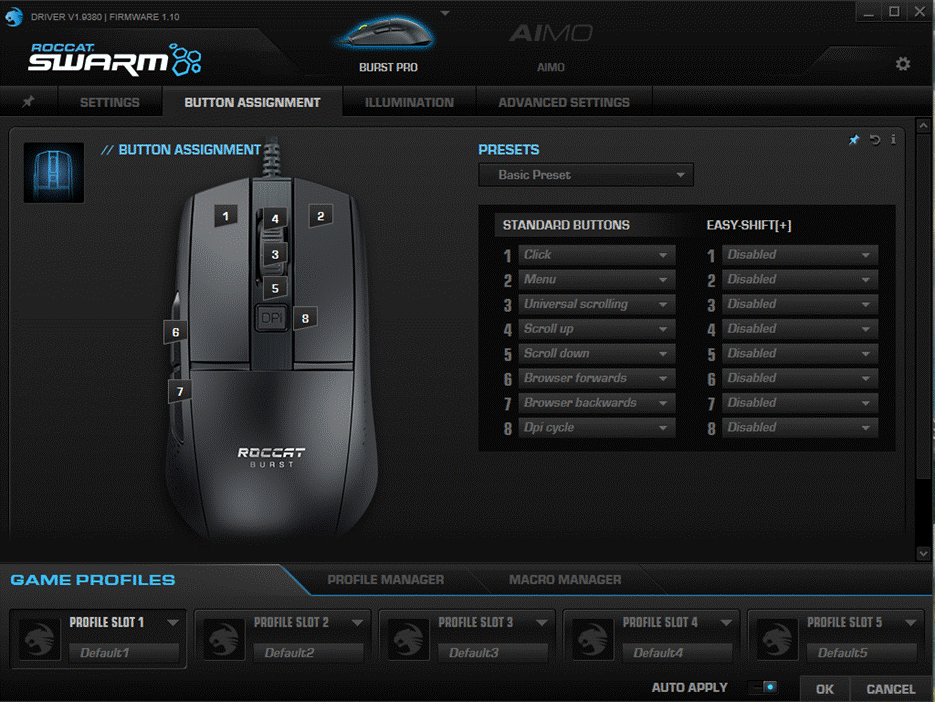Open the gear settings icon
Screen dimensions: 935x702
902,64
